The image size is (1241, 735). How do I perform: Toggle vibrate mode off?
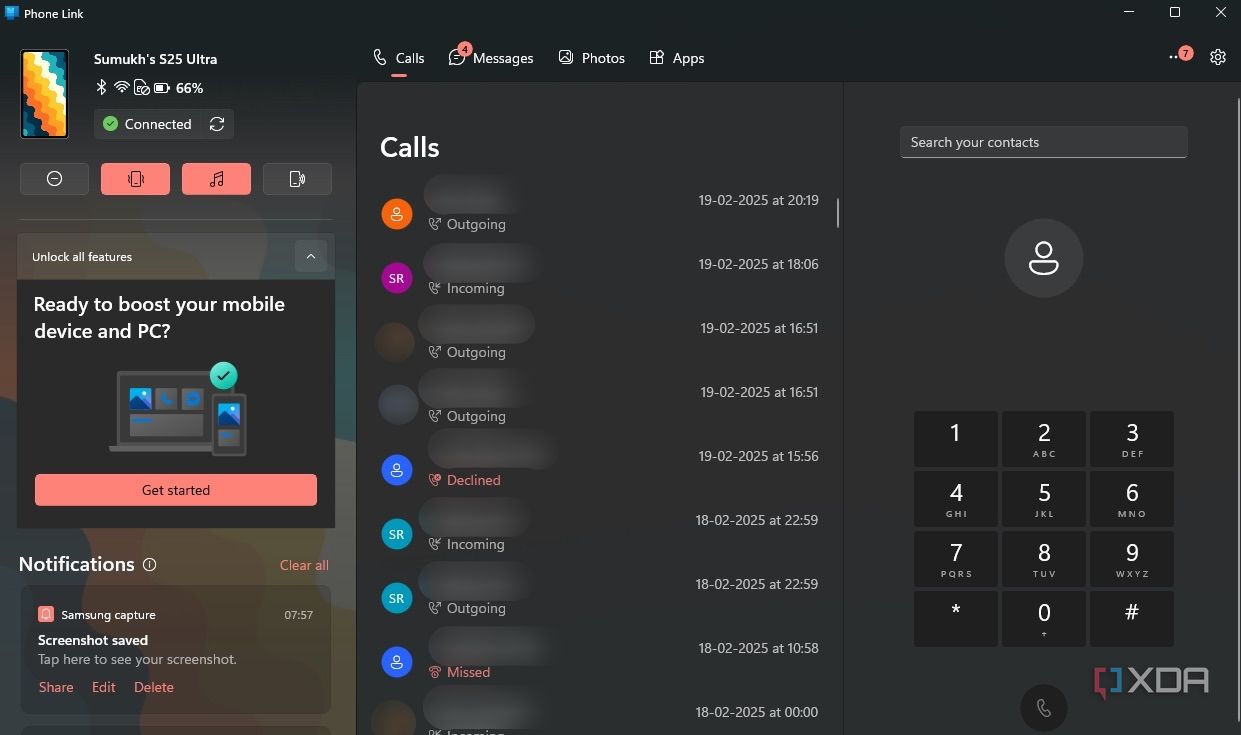pos(135,178)
